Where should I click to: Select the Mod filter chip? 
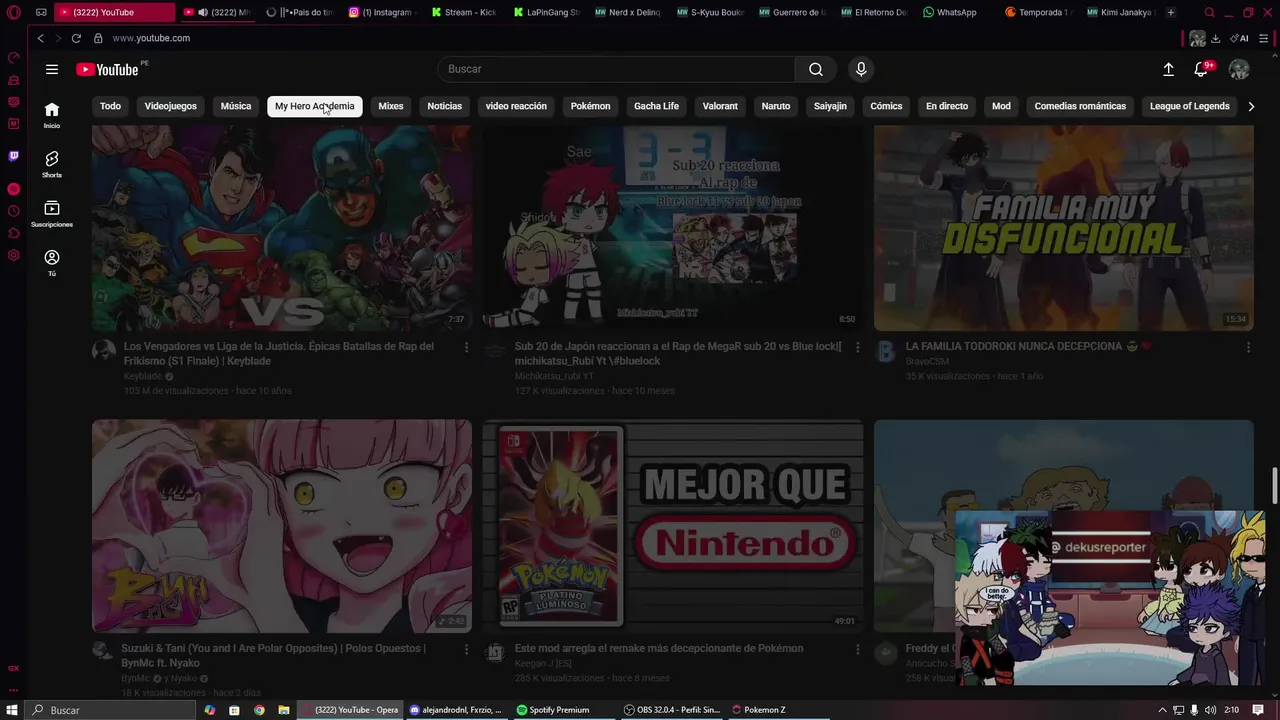pos(1001,106)
